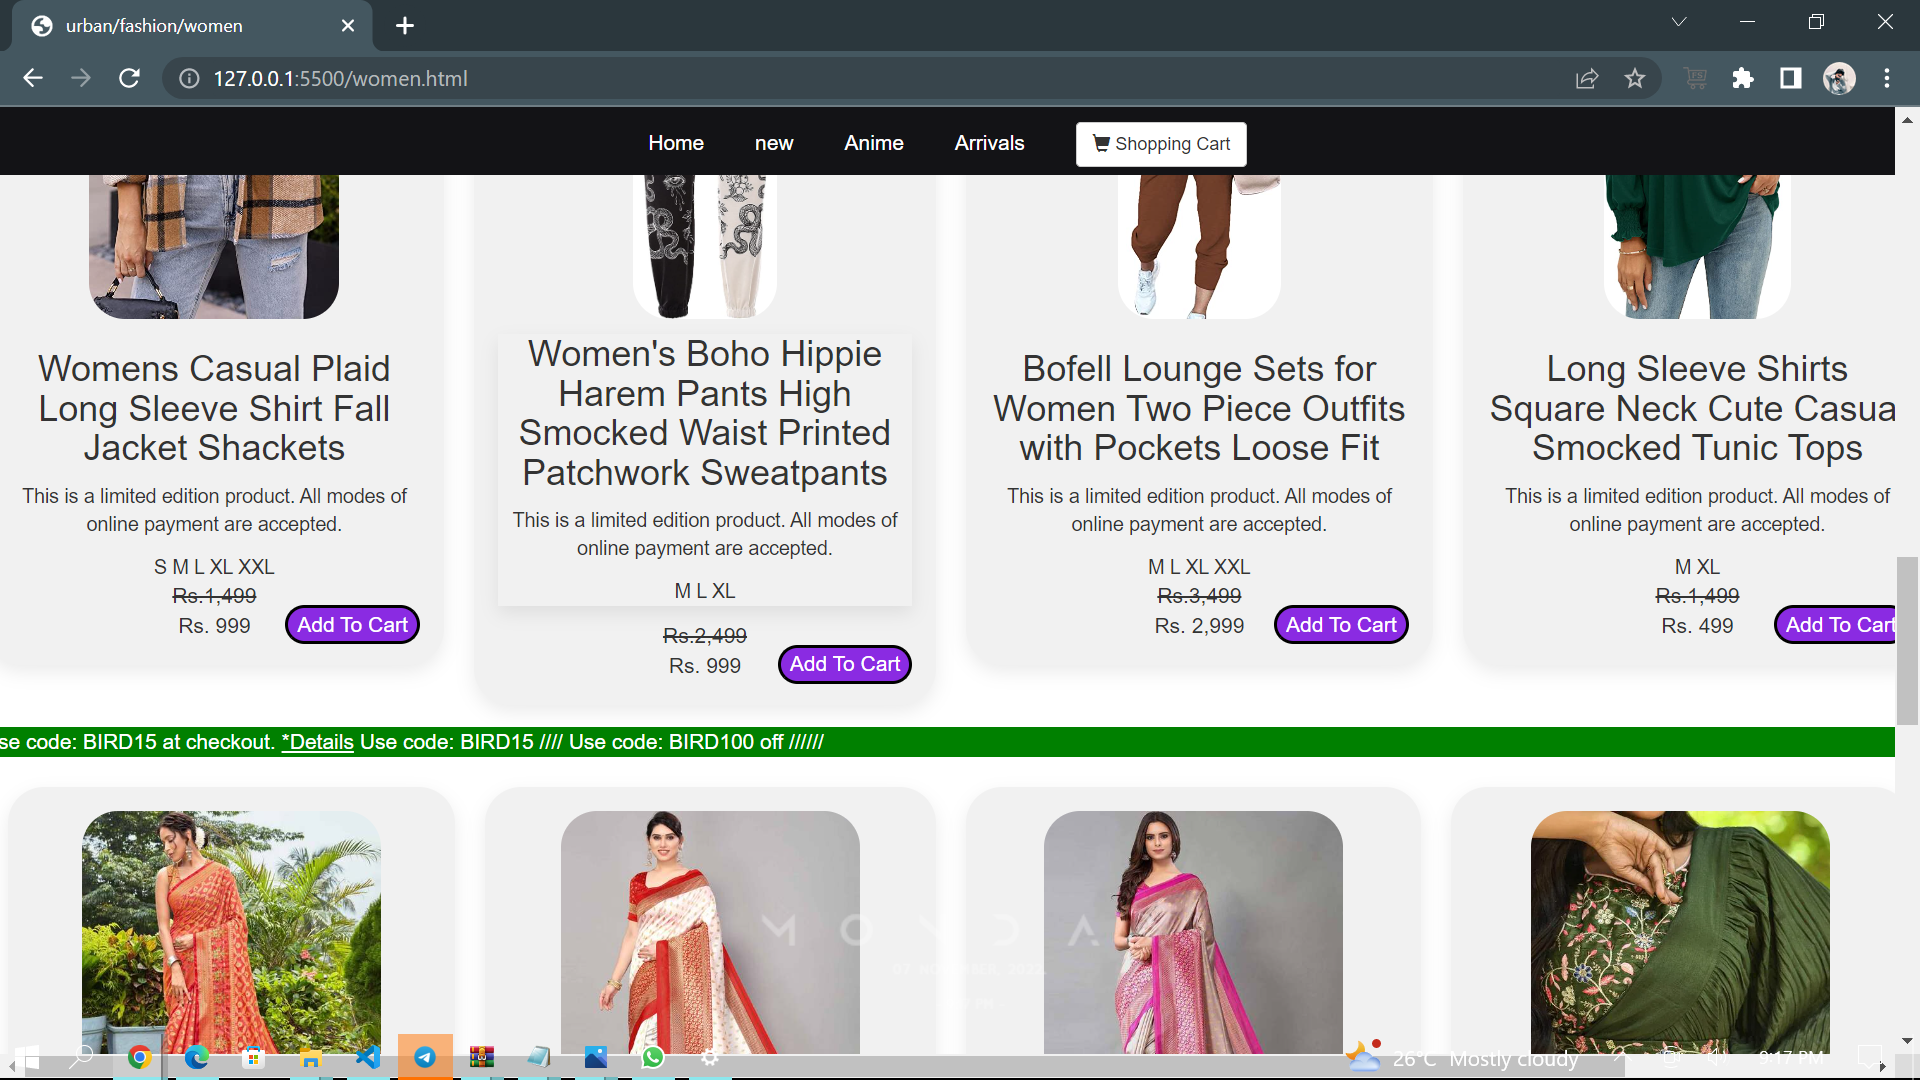This screenshot has height=1080, width=1920.
Task: Select the Anime menu item
Action: point(873,143)
